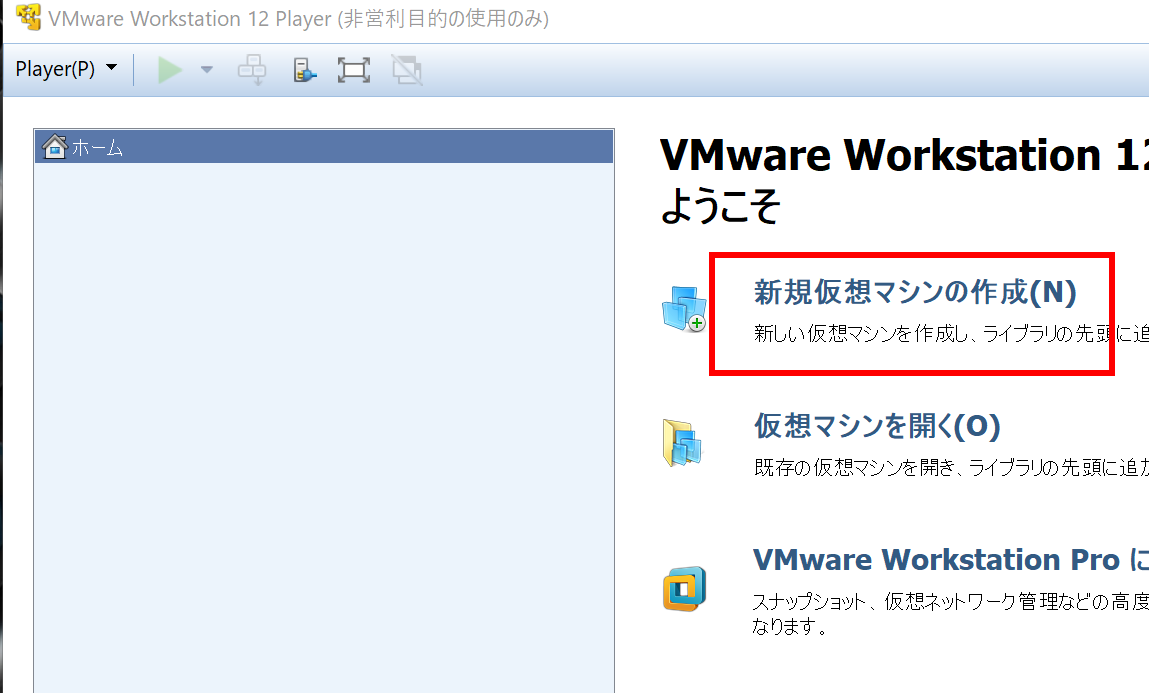
Task: Click the VMware Workstation Pro upgrade icon
Action: pos(684,588)
